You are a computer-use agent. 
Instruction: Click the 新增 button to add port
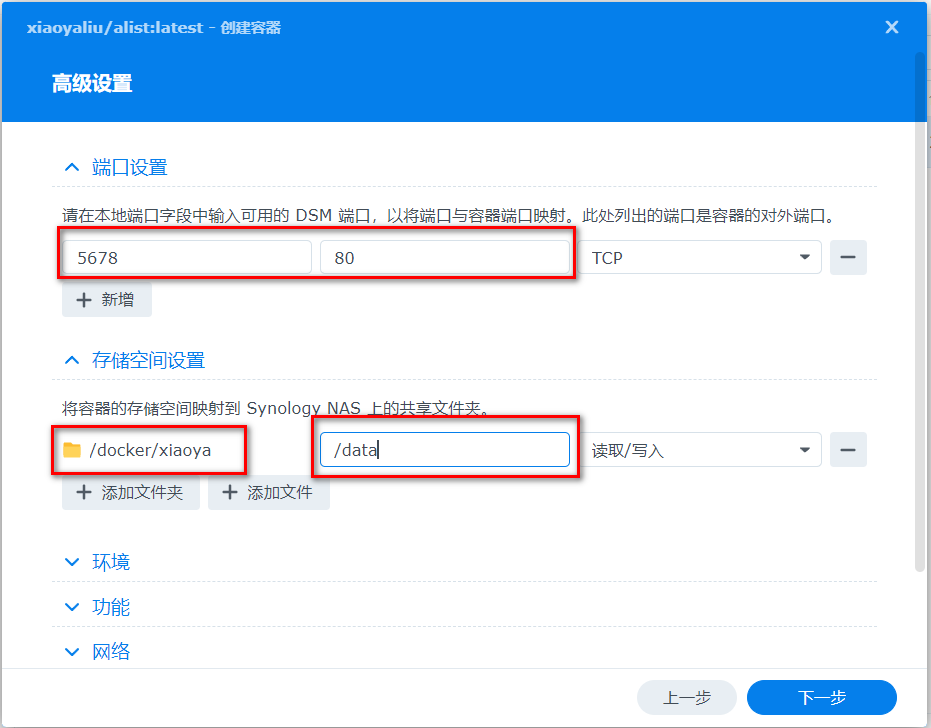pos(107,300)
